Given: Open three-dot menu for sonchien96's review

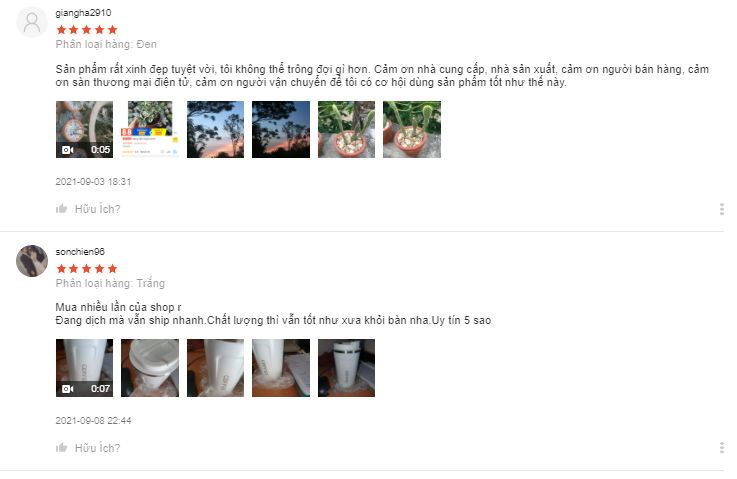Looking at the screenshot, I should (721, 448).
